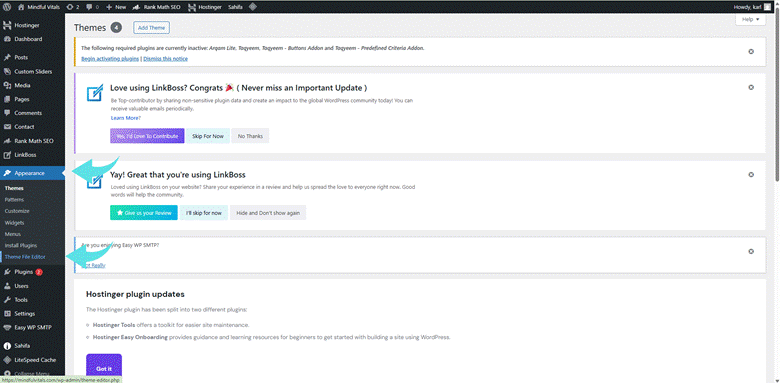The width and height of the screenshot is (780, 383).
Task: Click the Add Theme button
Action: 151,28
